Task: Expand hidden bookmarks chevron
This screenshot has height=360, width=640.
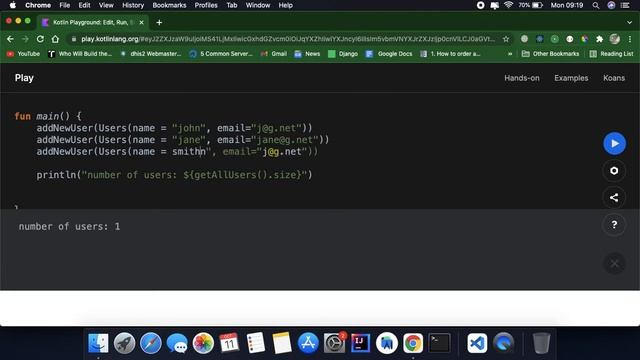Action: tap(510, 54)
